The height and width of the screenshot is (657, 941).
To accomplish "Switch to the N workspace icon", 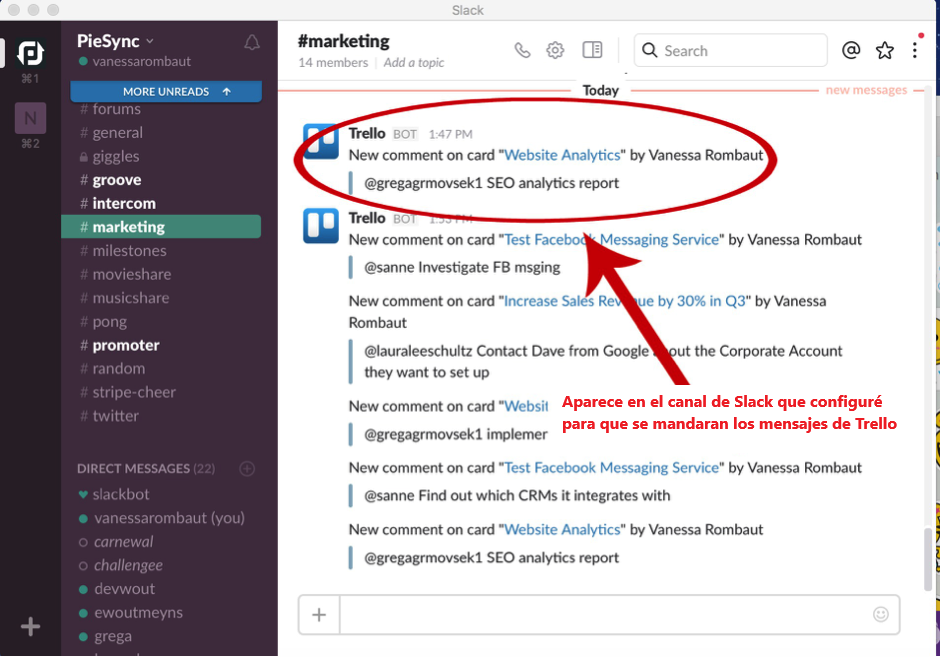I will (x=30, y=118).
